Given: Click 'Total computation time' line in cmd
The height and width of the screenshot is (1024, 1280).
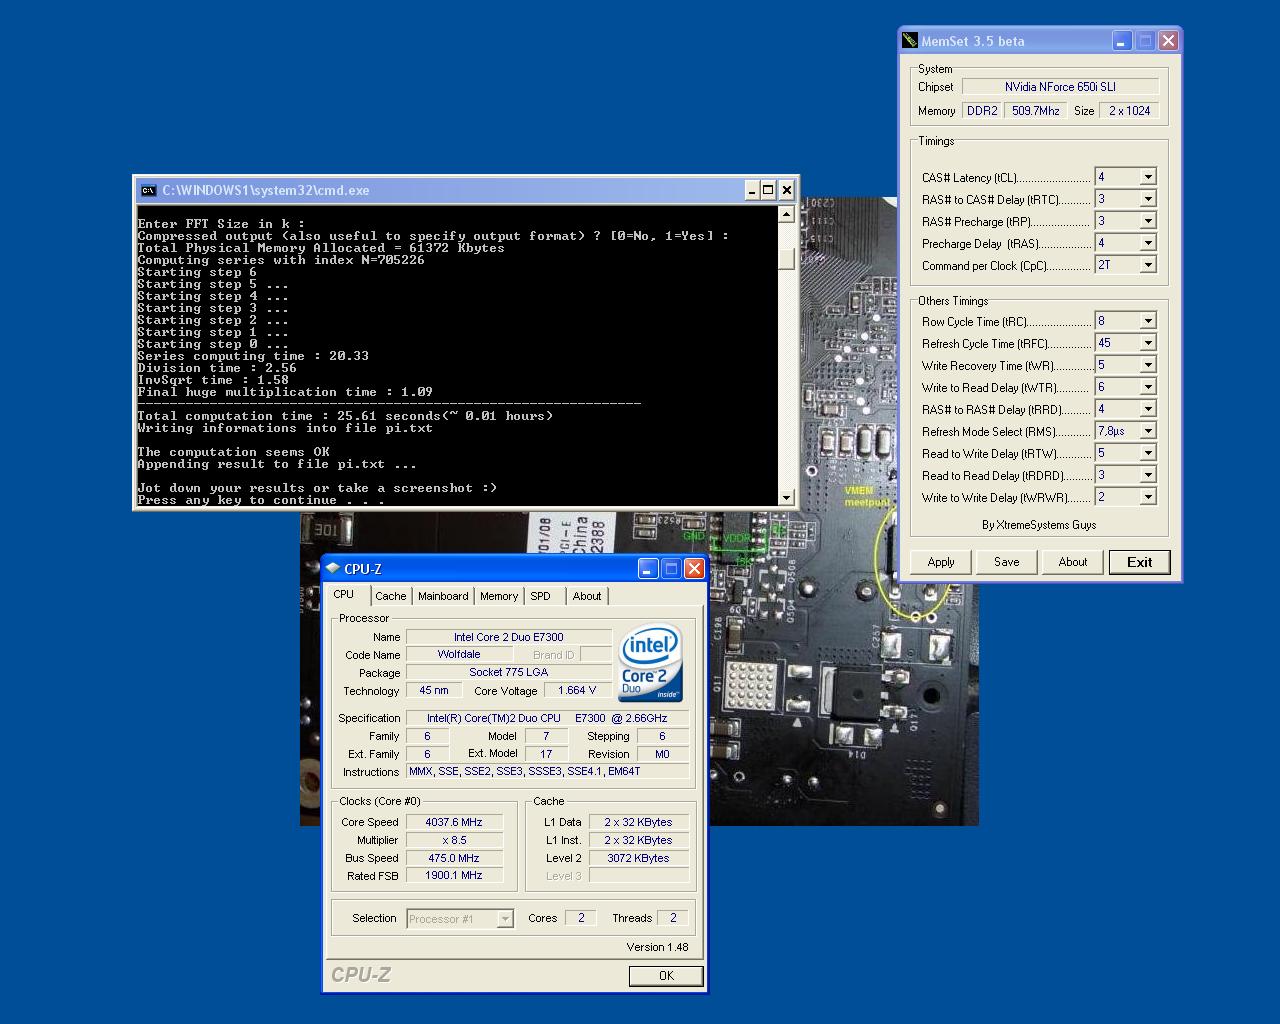Looking at the screenshot, I should point(345,416).
